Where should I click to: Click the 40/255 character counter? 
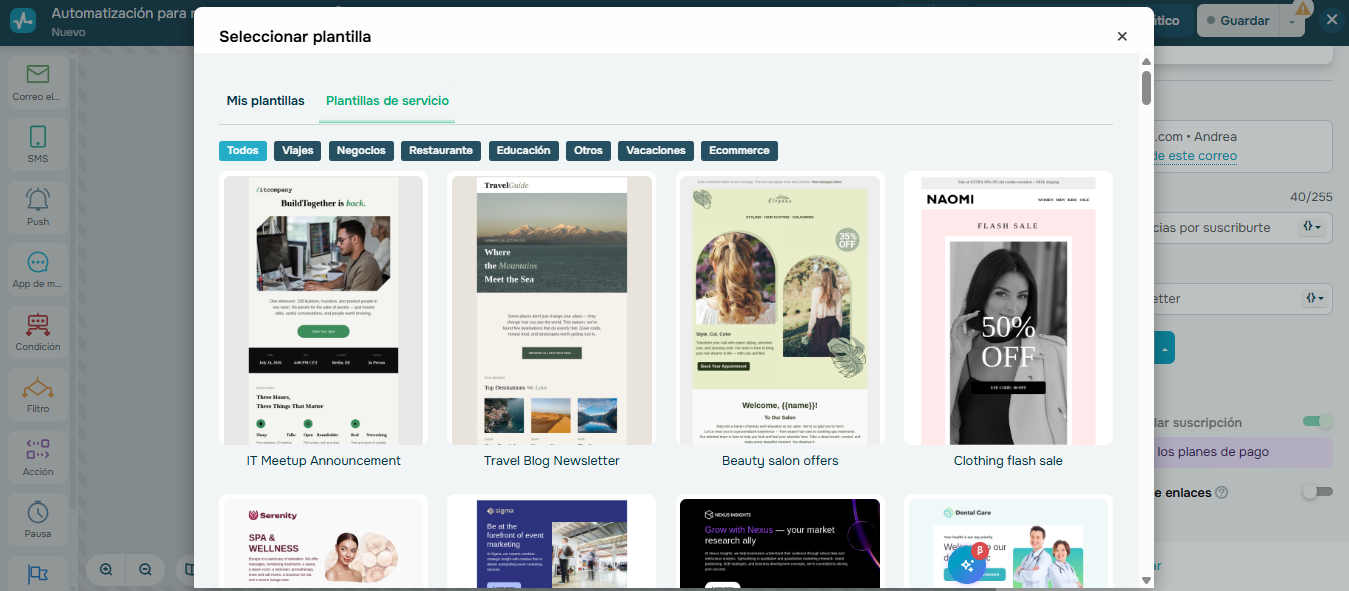click(1311, 197)
